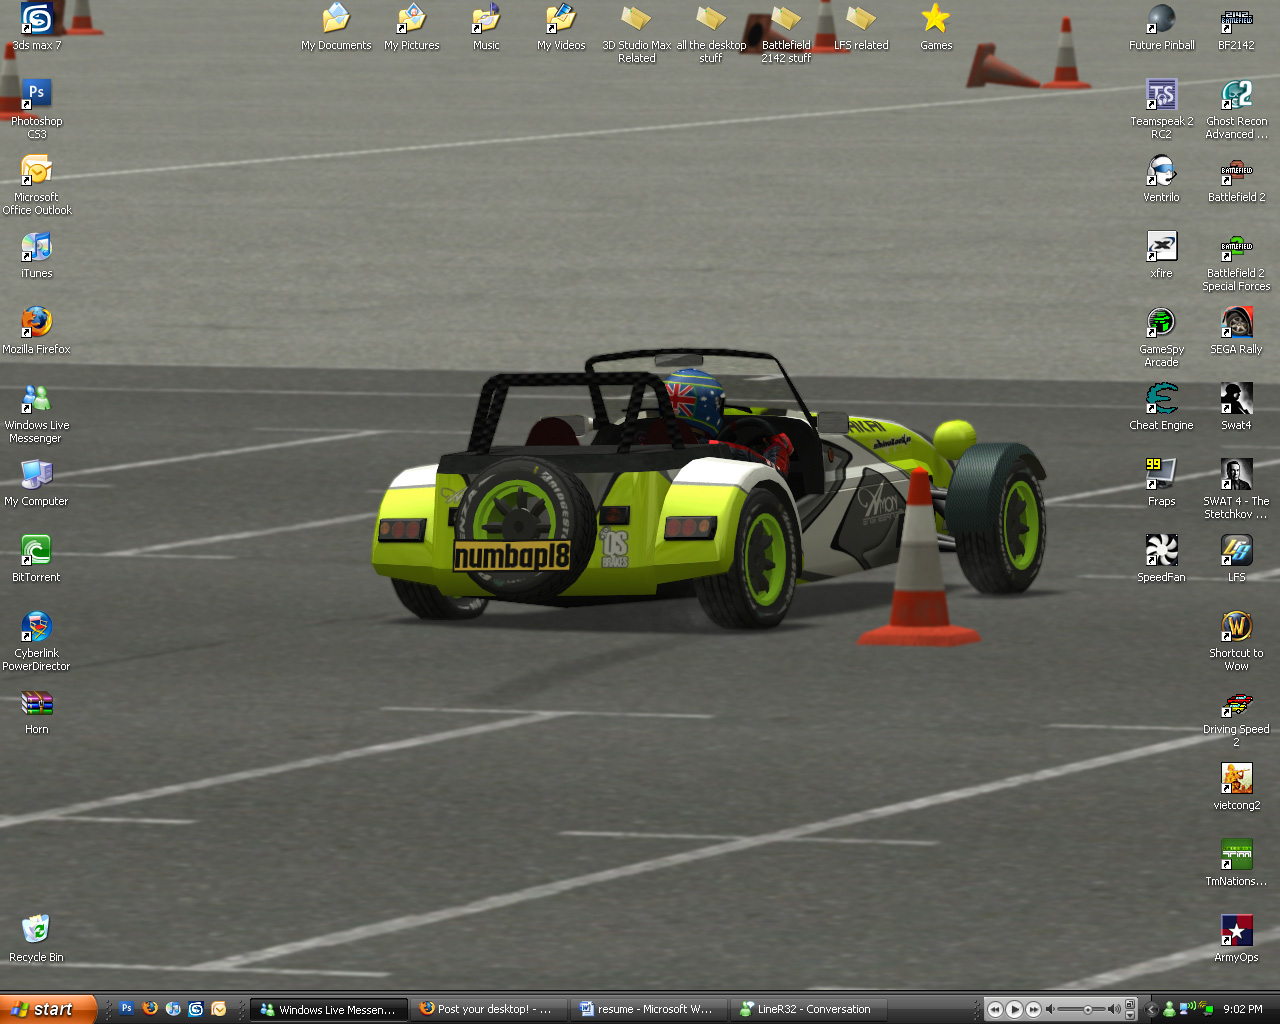Select the BitTorrent desktop shortcut
Image resolution: width=1280 pixels, height=1024 pixels.
point(37,559)
